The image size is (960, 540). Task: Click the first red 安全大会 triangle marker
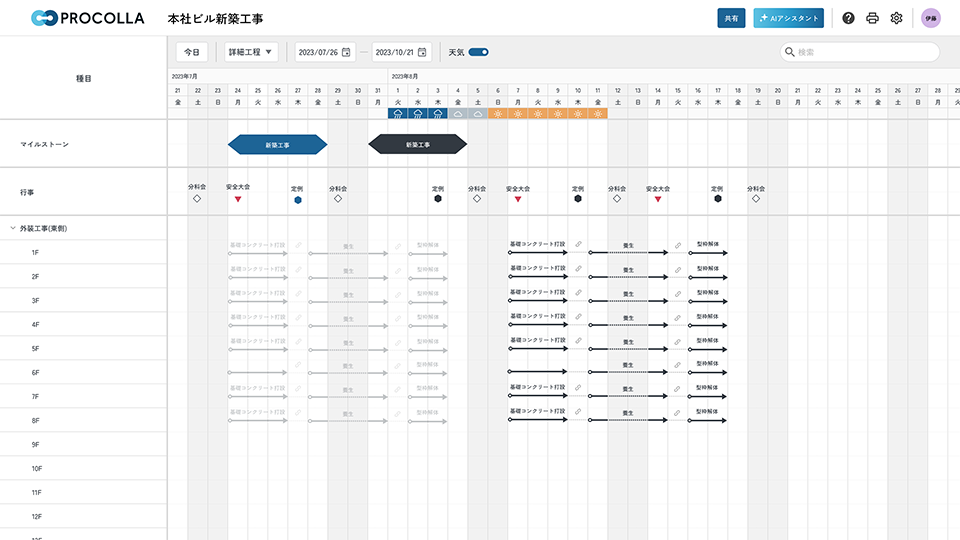click(x=238, y=199)
